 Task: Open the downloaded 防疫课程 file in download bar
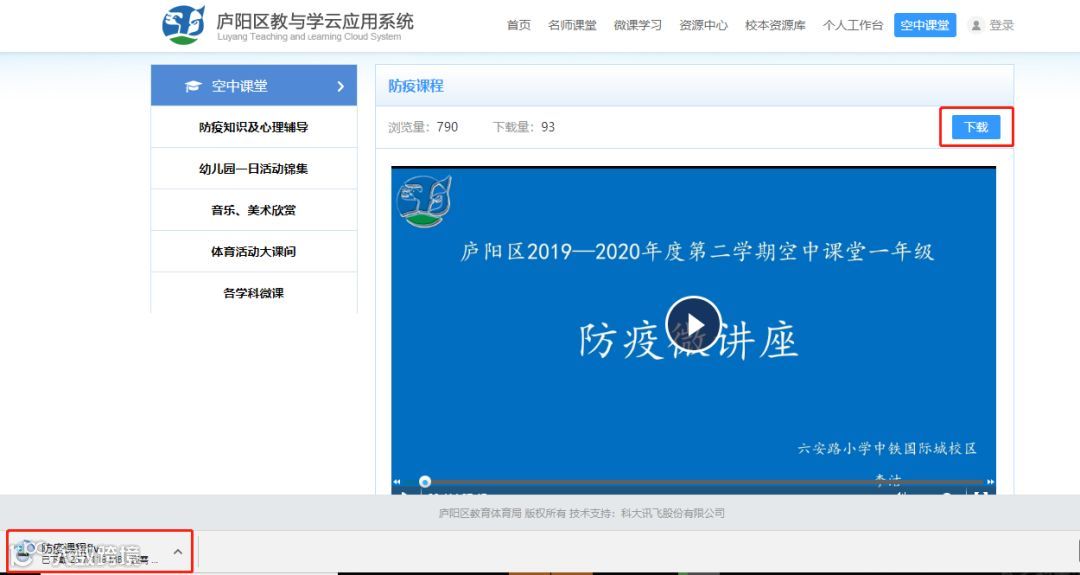click(x=90, y=552)
